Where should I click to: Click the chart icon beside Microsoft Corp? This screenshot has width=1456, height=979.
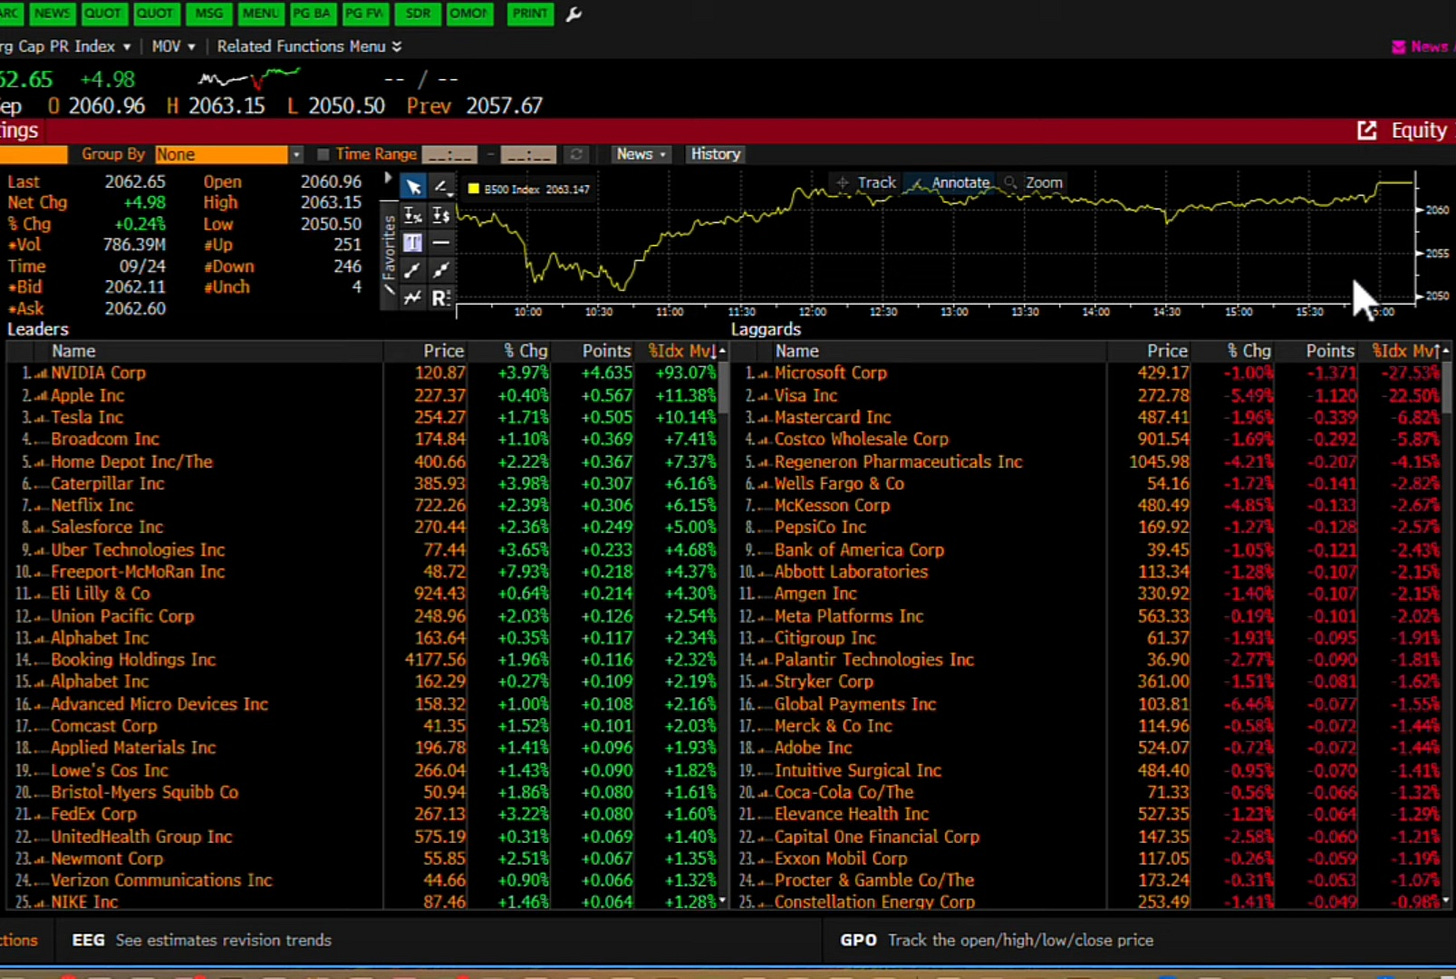(x=764, y=373)
